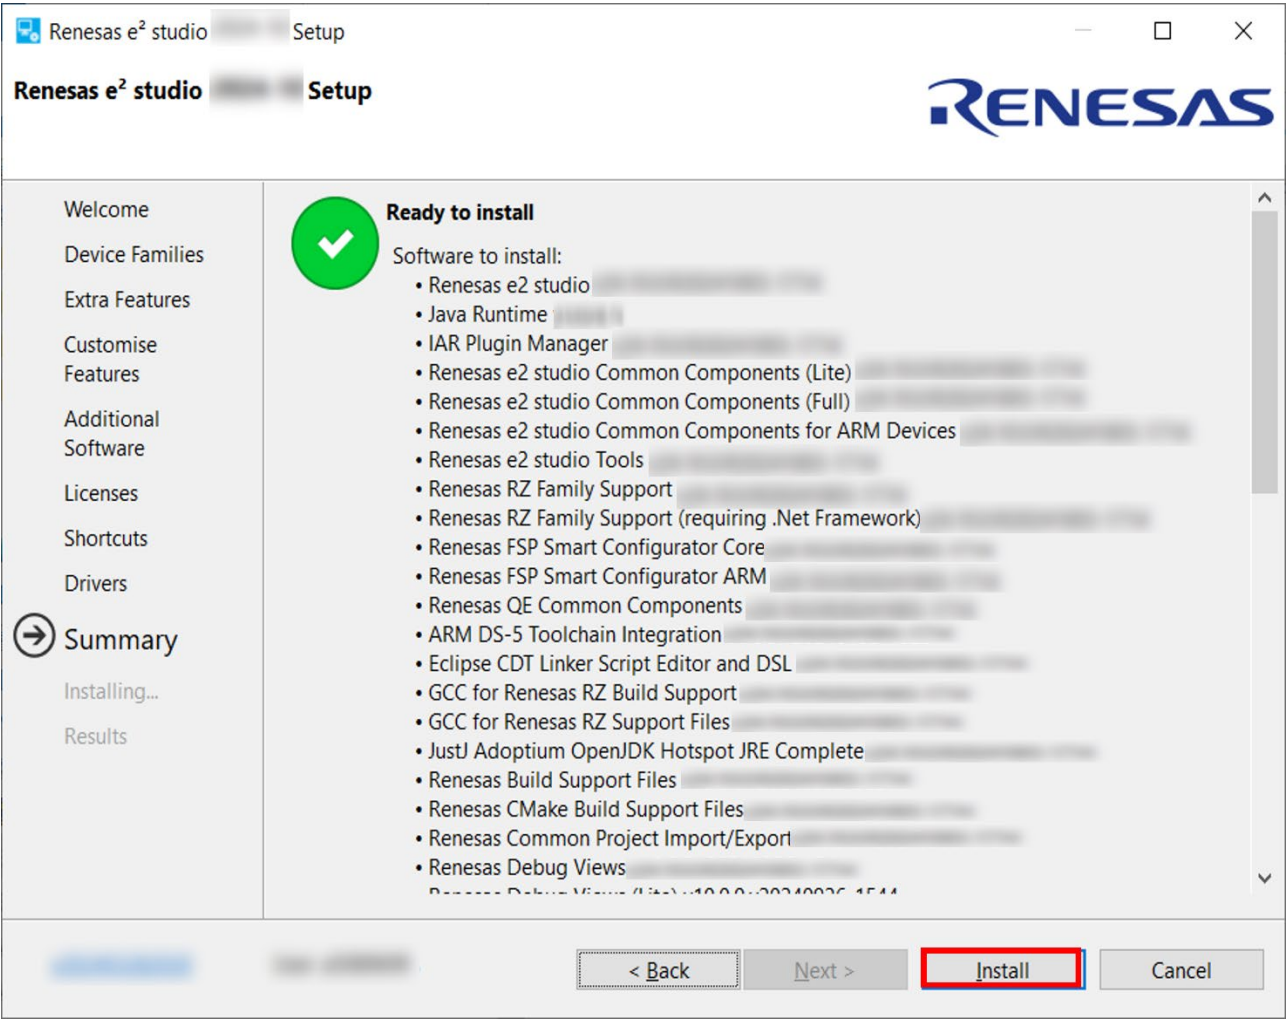Start installation with the Install button
The image size is (1287, 1021).
[1002, 970]
